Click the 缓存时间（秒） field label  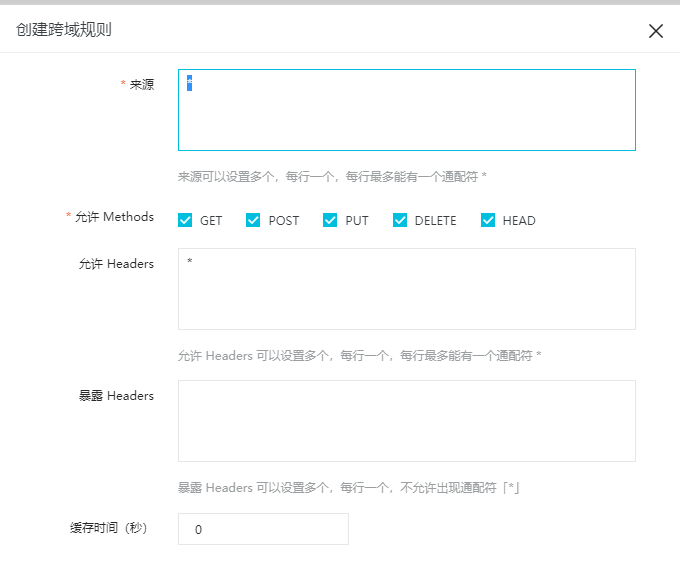click(102, 528)
